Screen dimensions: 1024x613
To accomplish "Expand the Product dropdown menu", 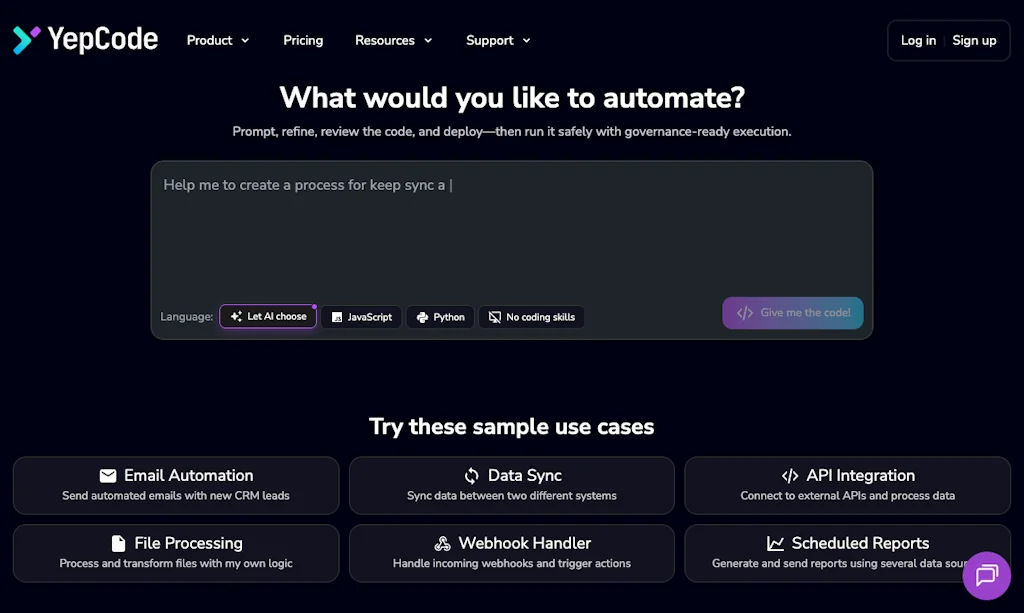I will [x=217, y=40].
